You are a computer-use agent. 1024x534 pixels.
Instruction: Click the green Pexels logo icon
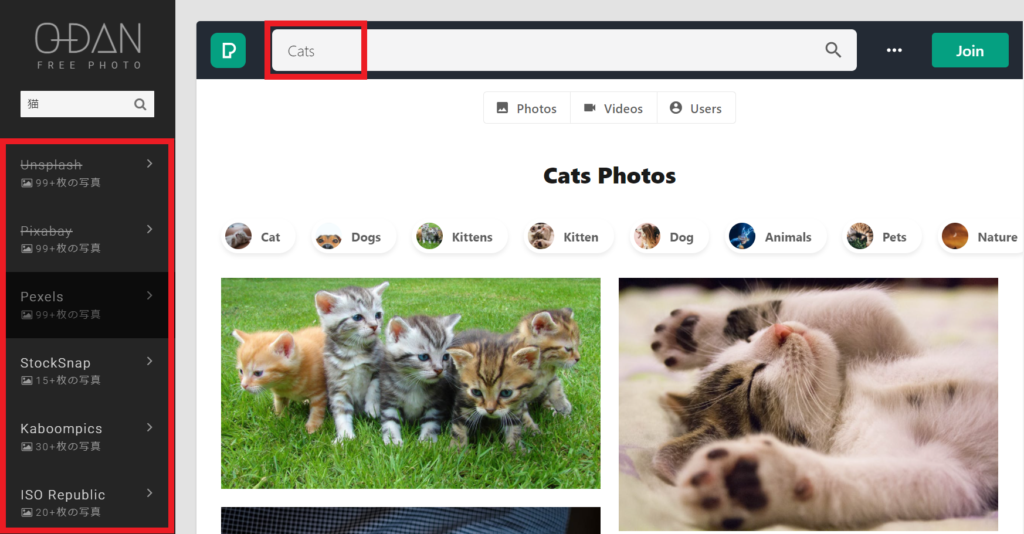pos(228,50)
